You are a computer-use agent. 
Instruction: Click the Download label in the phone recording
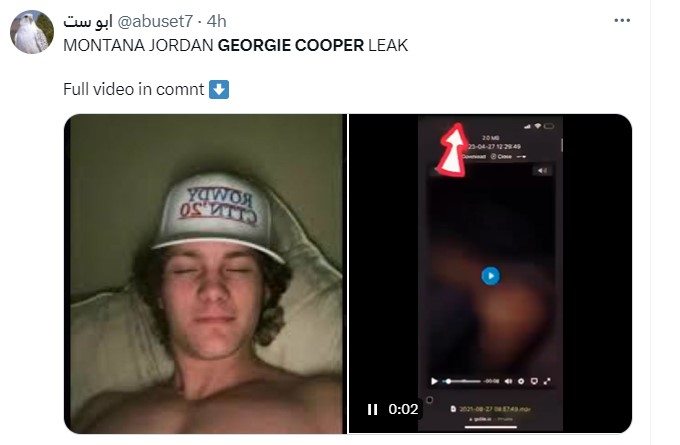tap(474, 157)
